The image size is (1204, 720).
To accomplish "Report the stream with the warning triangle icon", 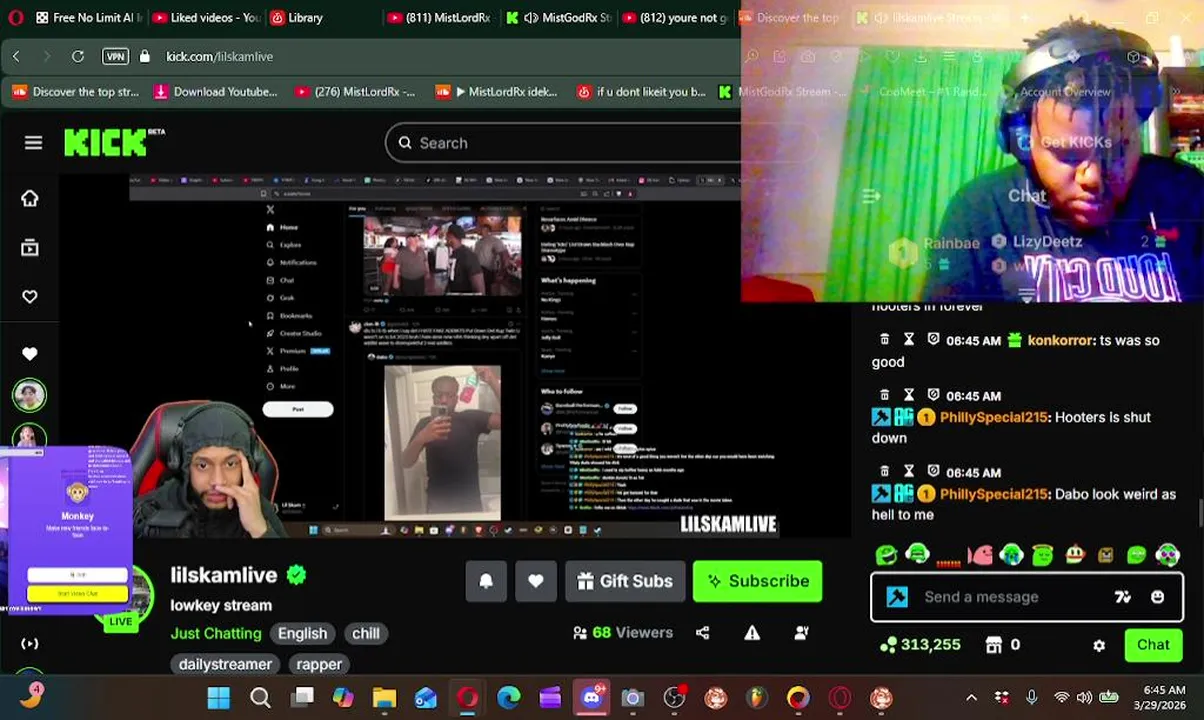I will tap(752, 632).
